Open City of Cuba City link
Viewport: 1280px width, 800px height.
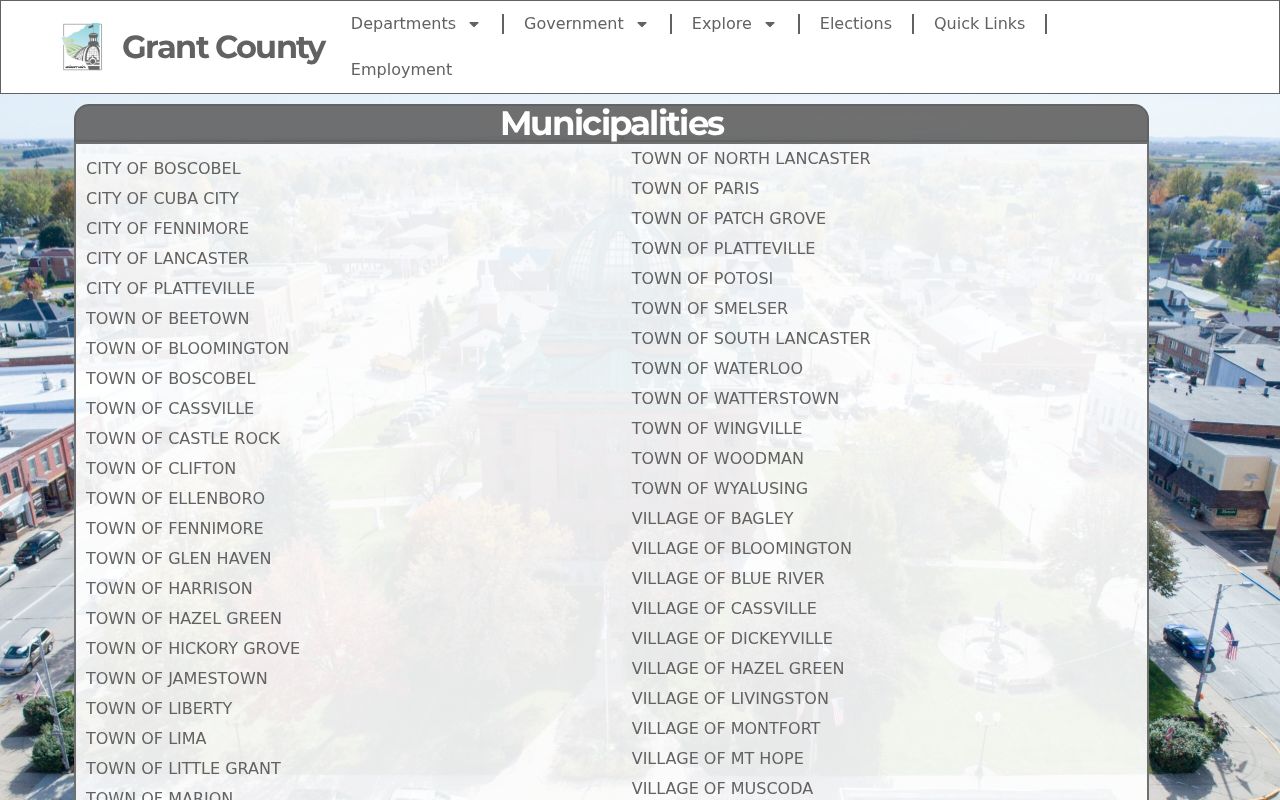(x=162, y=198)
